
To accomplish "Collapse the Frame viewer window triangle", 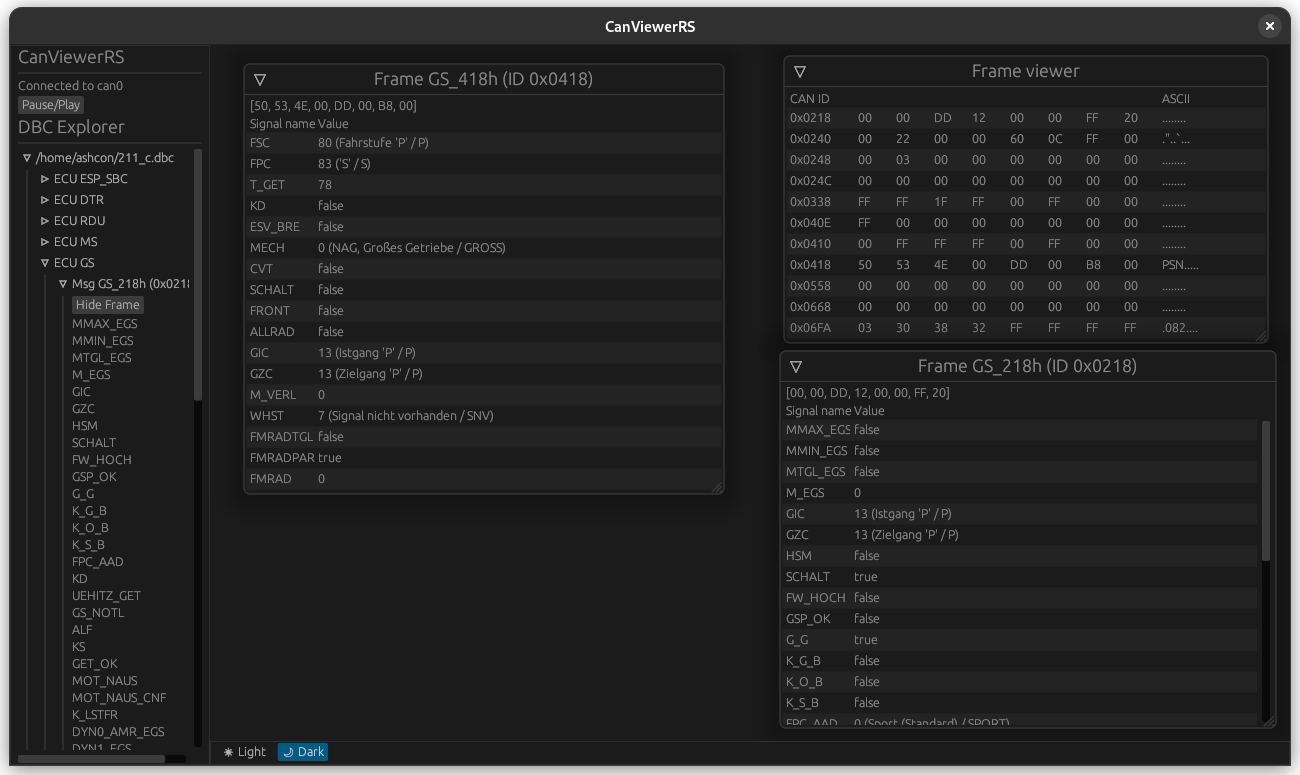I will coord(800,72).
